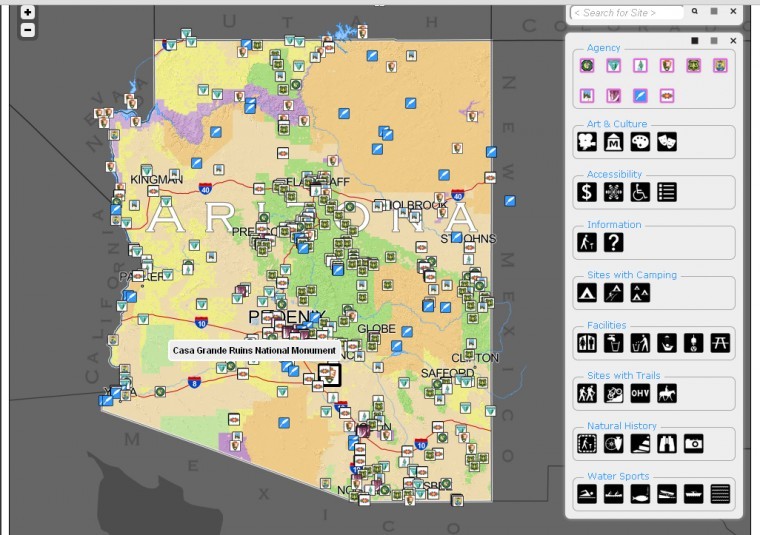Click the Search for Site field
The image size is (760, 535).
coord(627,13)
